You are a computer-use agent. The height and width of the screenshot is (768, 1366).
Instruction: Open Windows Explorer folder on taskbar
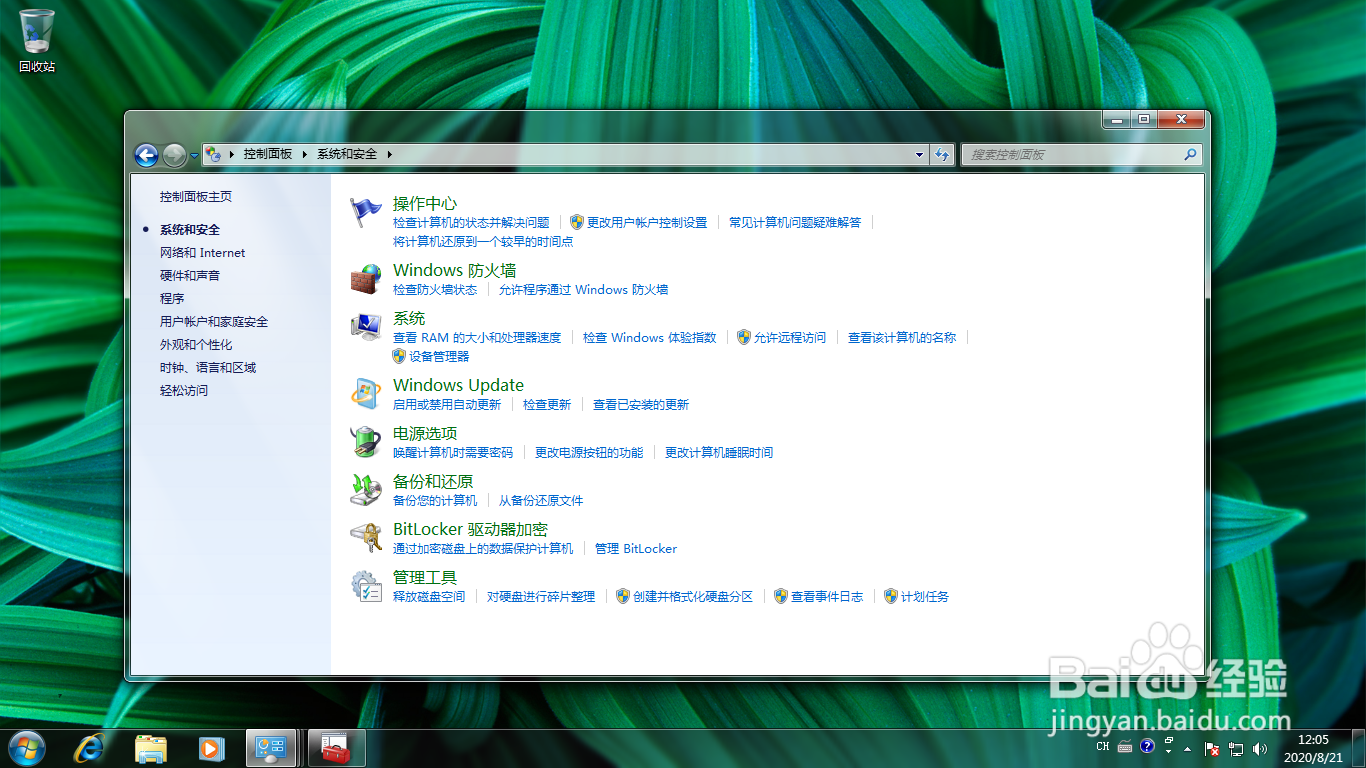(x=151, y=748)
